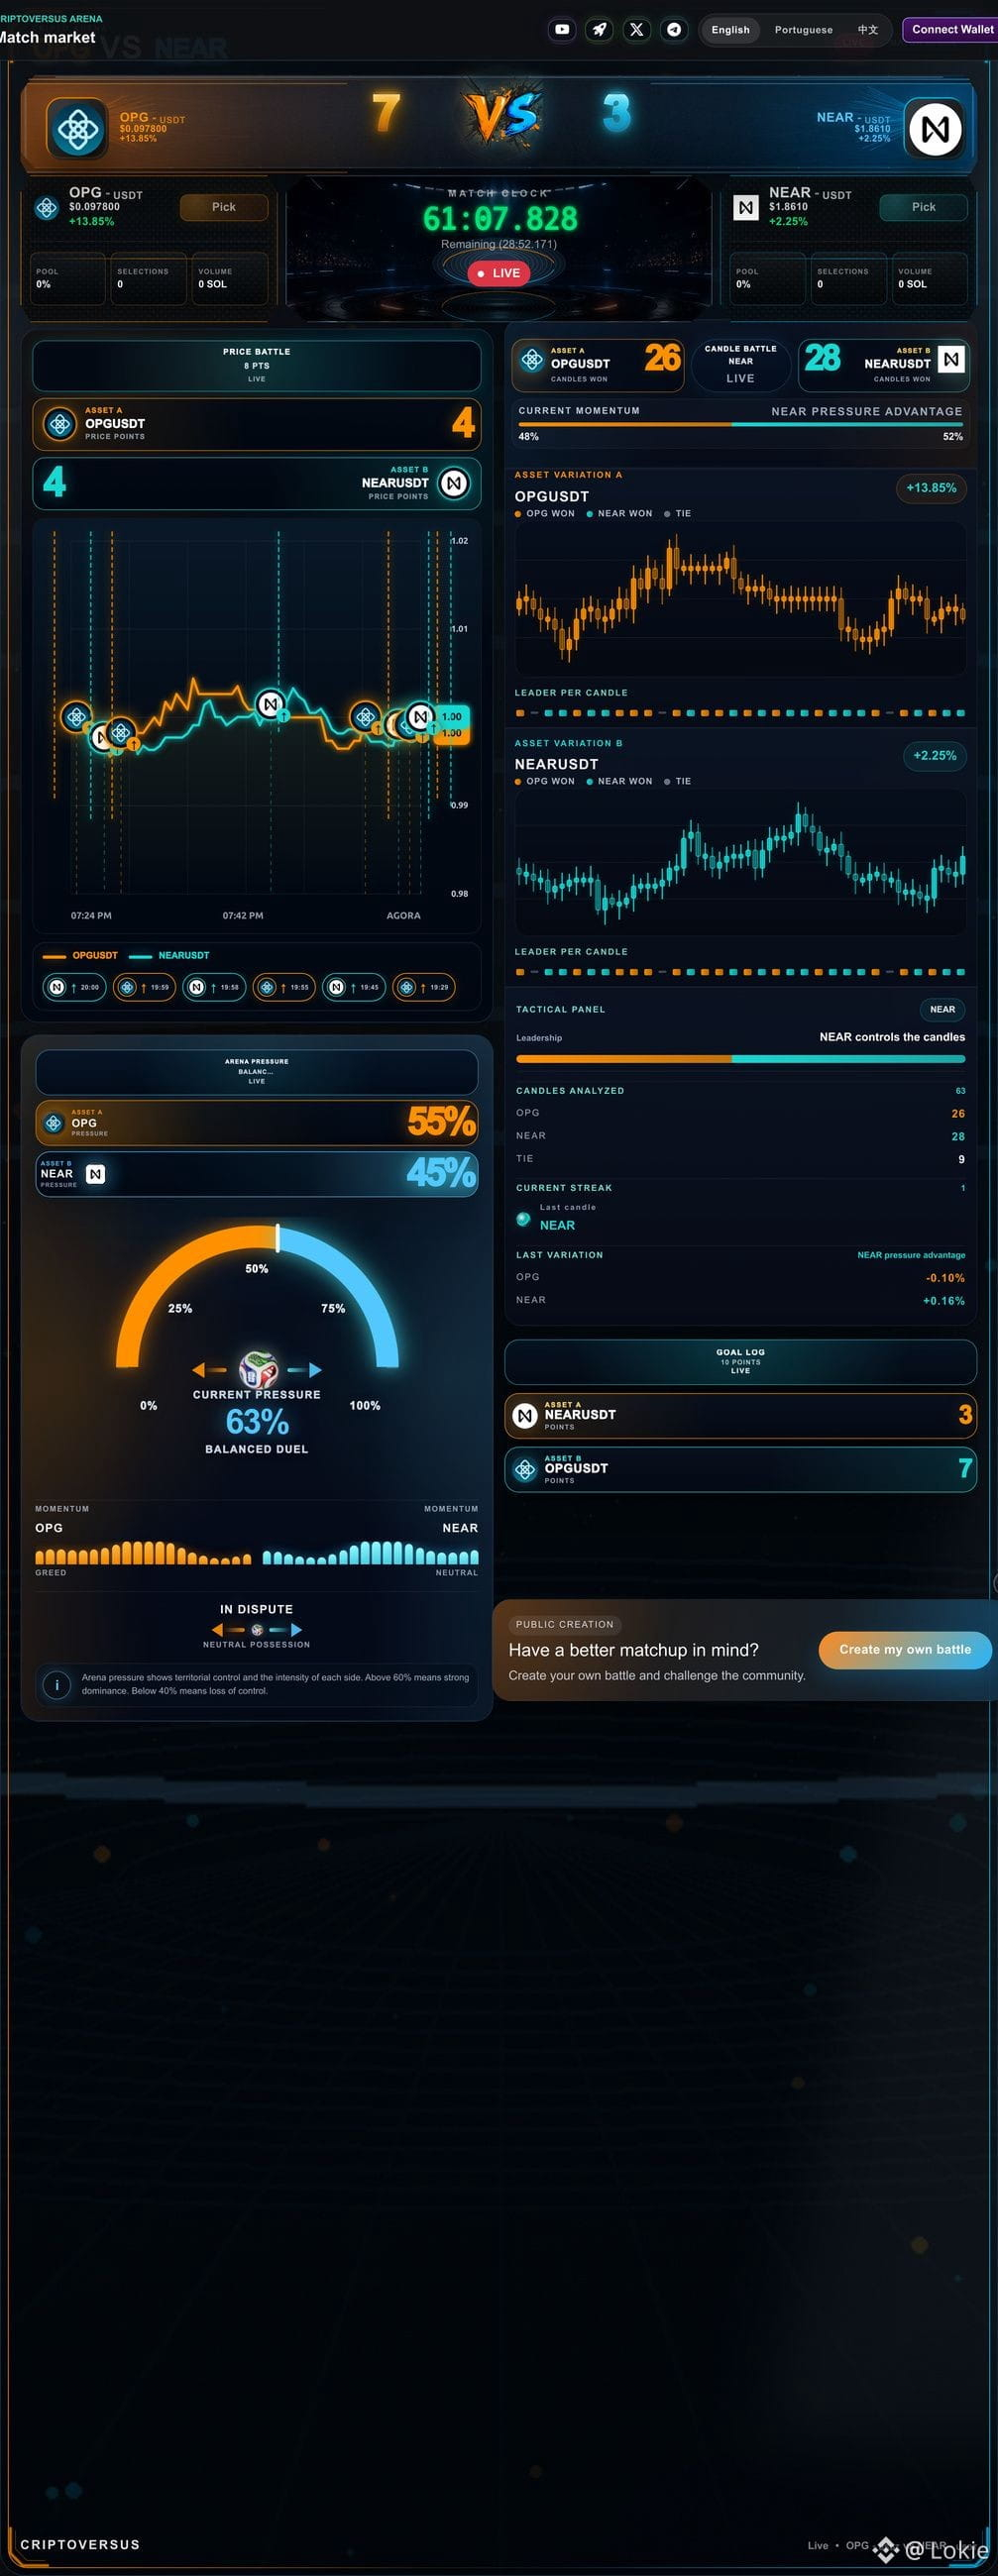The height and width of the screenshot is (2576, 998).
Task: Click the rocket launch icon
Action: [599, 29]
